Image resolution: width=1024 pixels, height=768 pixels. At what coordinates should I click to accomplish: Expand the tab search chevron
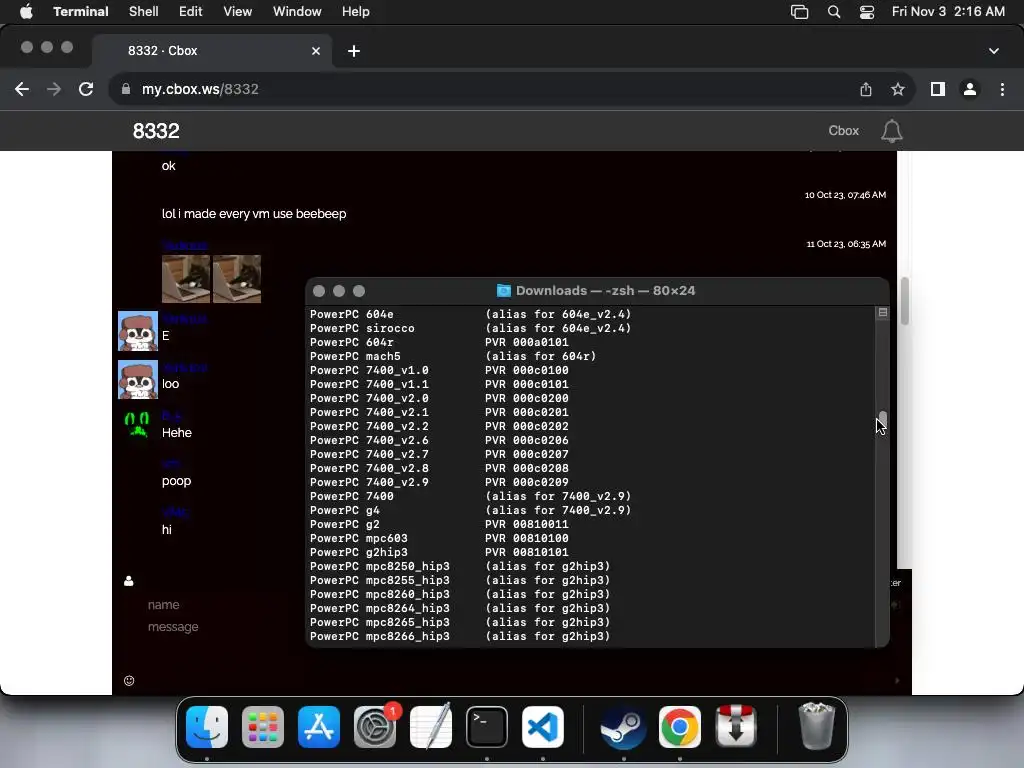click(x=993, y=51)
